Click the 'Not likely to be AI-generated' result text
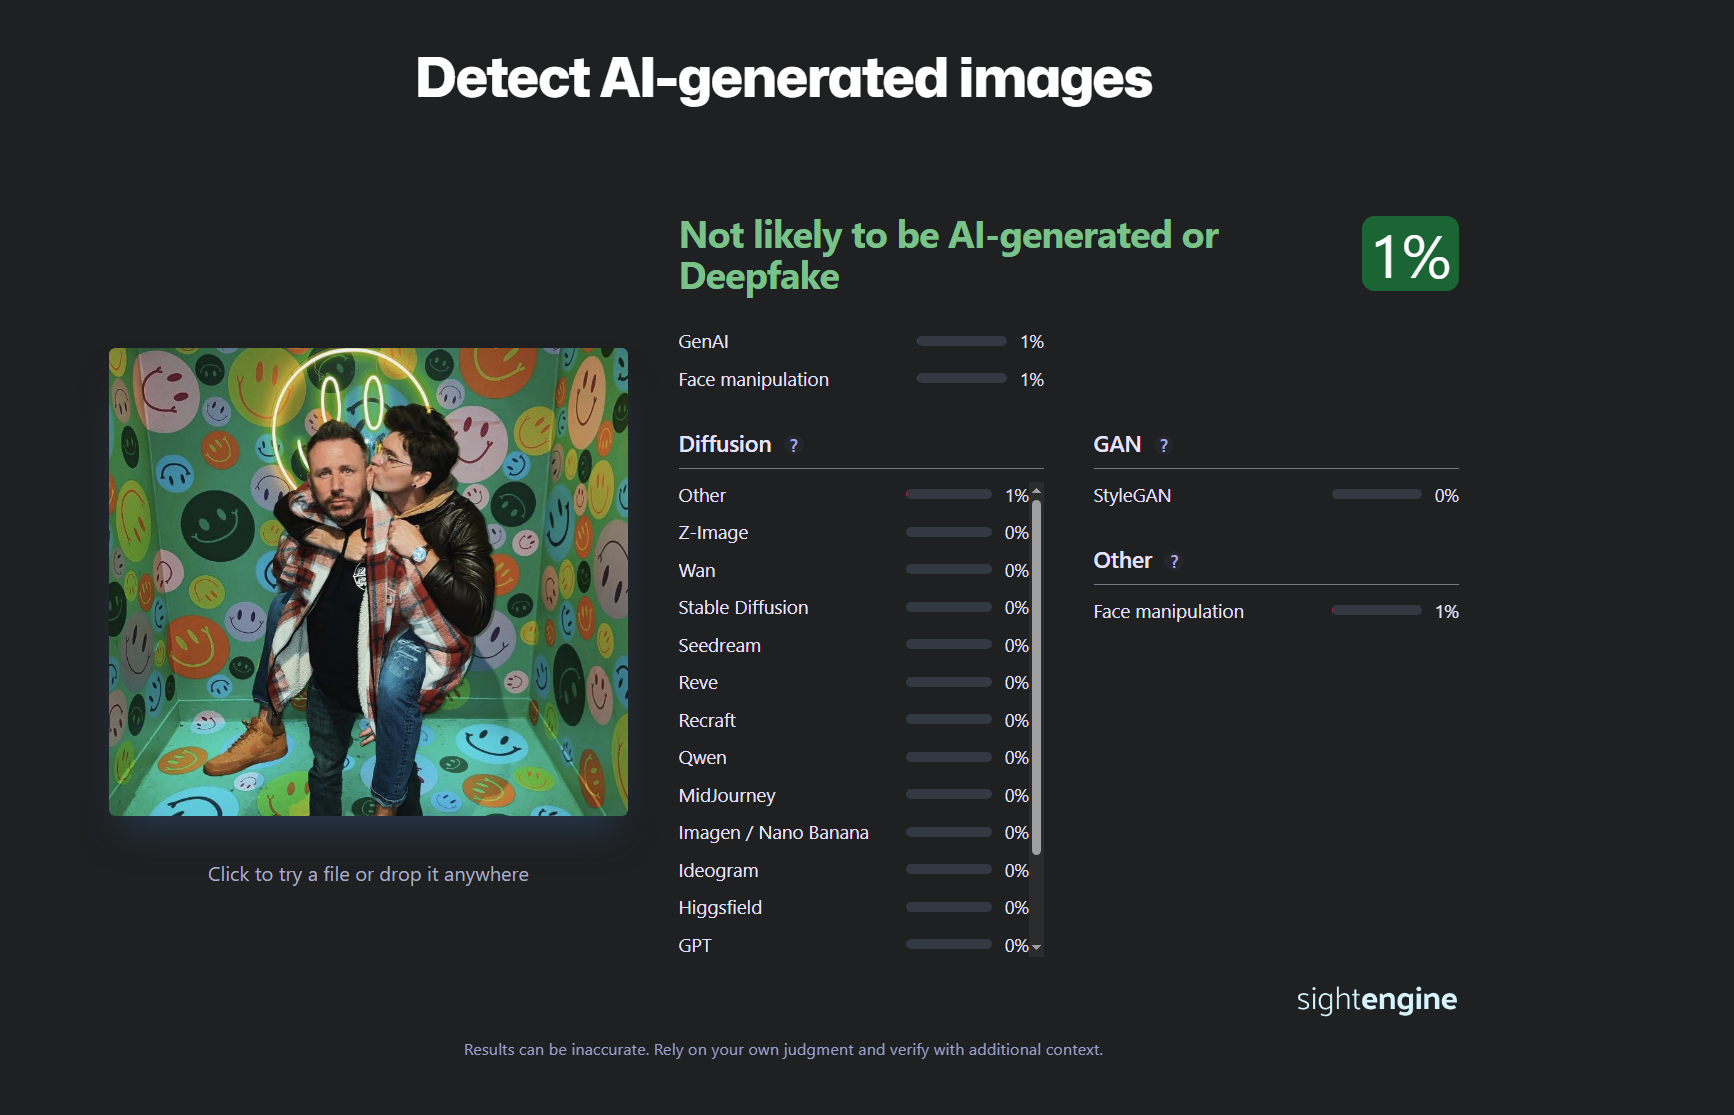Screen dimensions: 1734x1115 coord(949,255)
